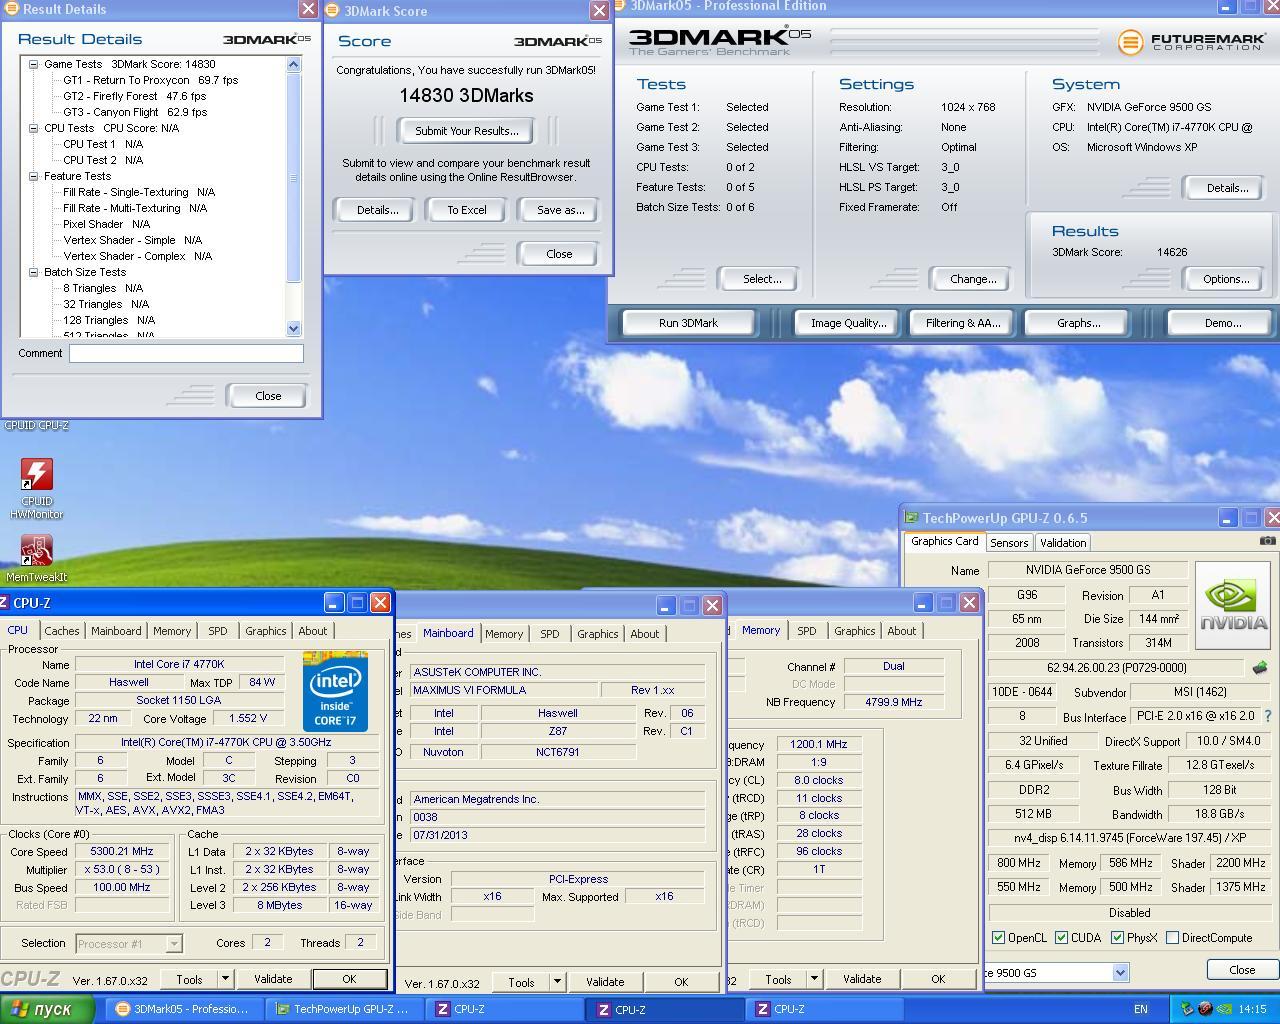This screenshot has width=1280, height=1024.
Task: Click the CPU-Z title bar Z icon
Action: (5, 603)
